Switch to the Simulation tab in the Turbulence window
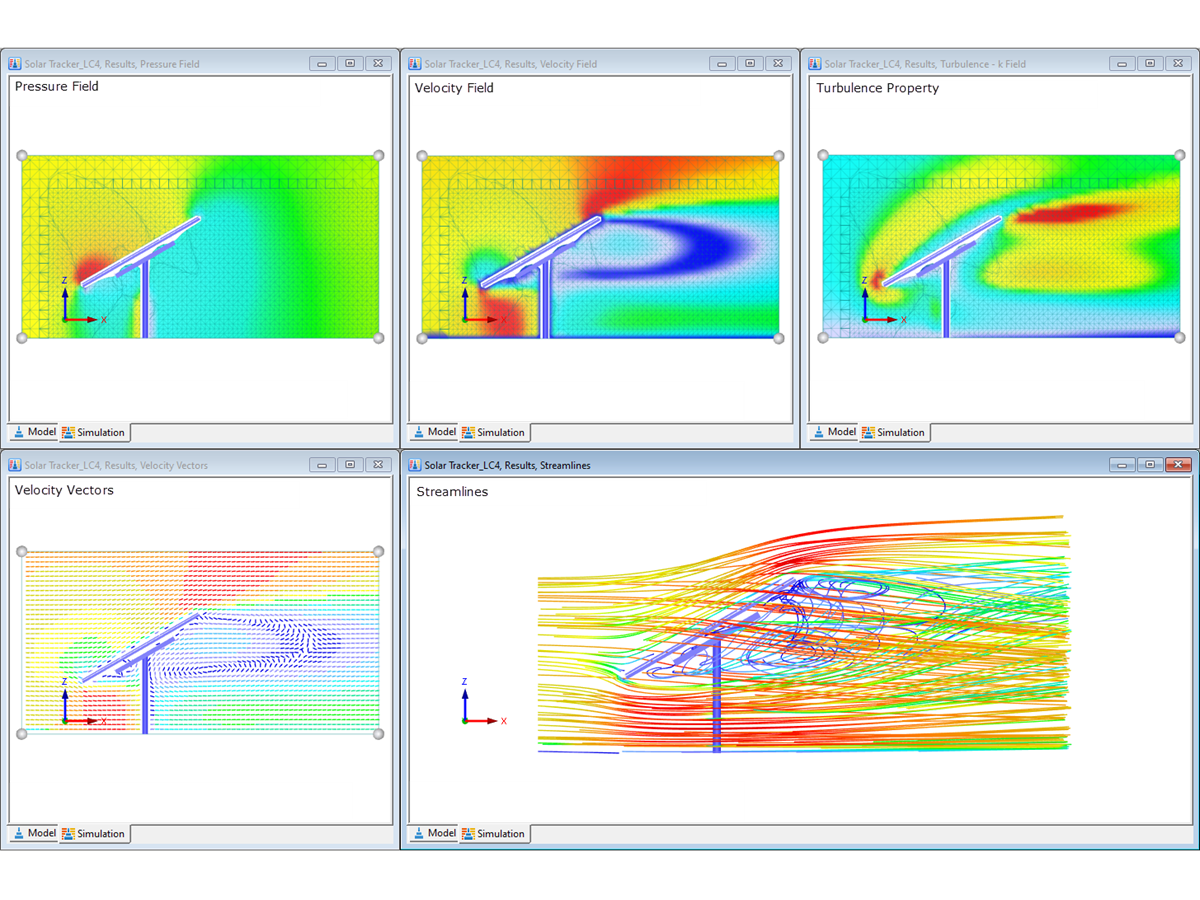The width and height of the screenshot is (1200, 900). [x=893, y=432]
